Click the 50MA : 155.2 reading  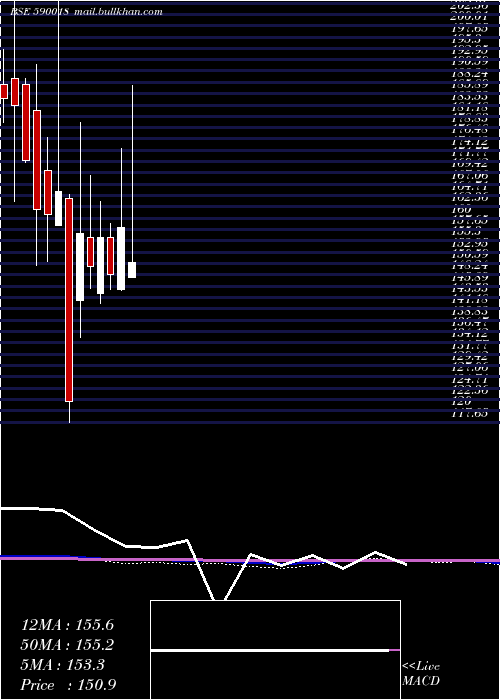(x=67, y=645)
